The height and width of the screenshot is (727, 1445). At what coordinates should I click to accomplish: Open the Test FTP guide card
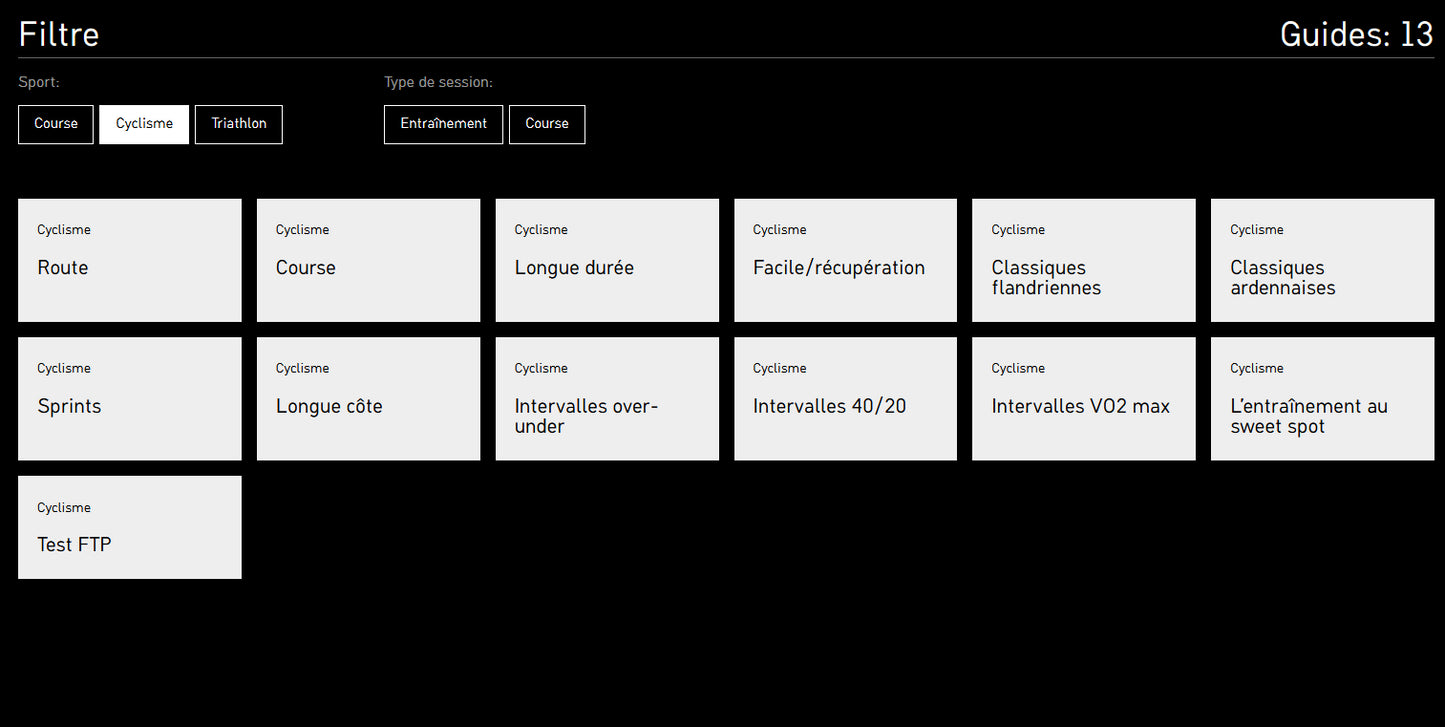tap(130, 527)
